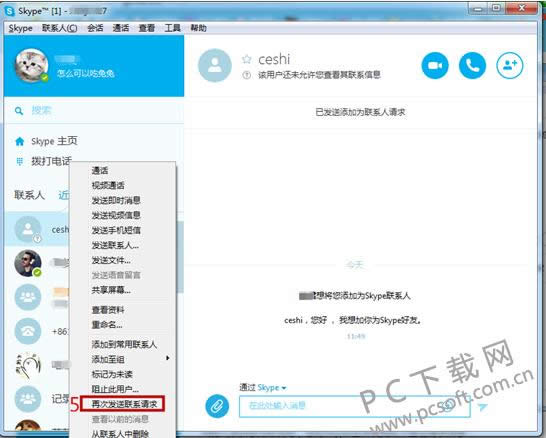Select the 记录 group contact icon
This screenshot has width=546, height=438.
(28, 399)
